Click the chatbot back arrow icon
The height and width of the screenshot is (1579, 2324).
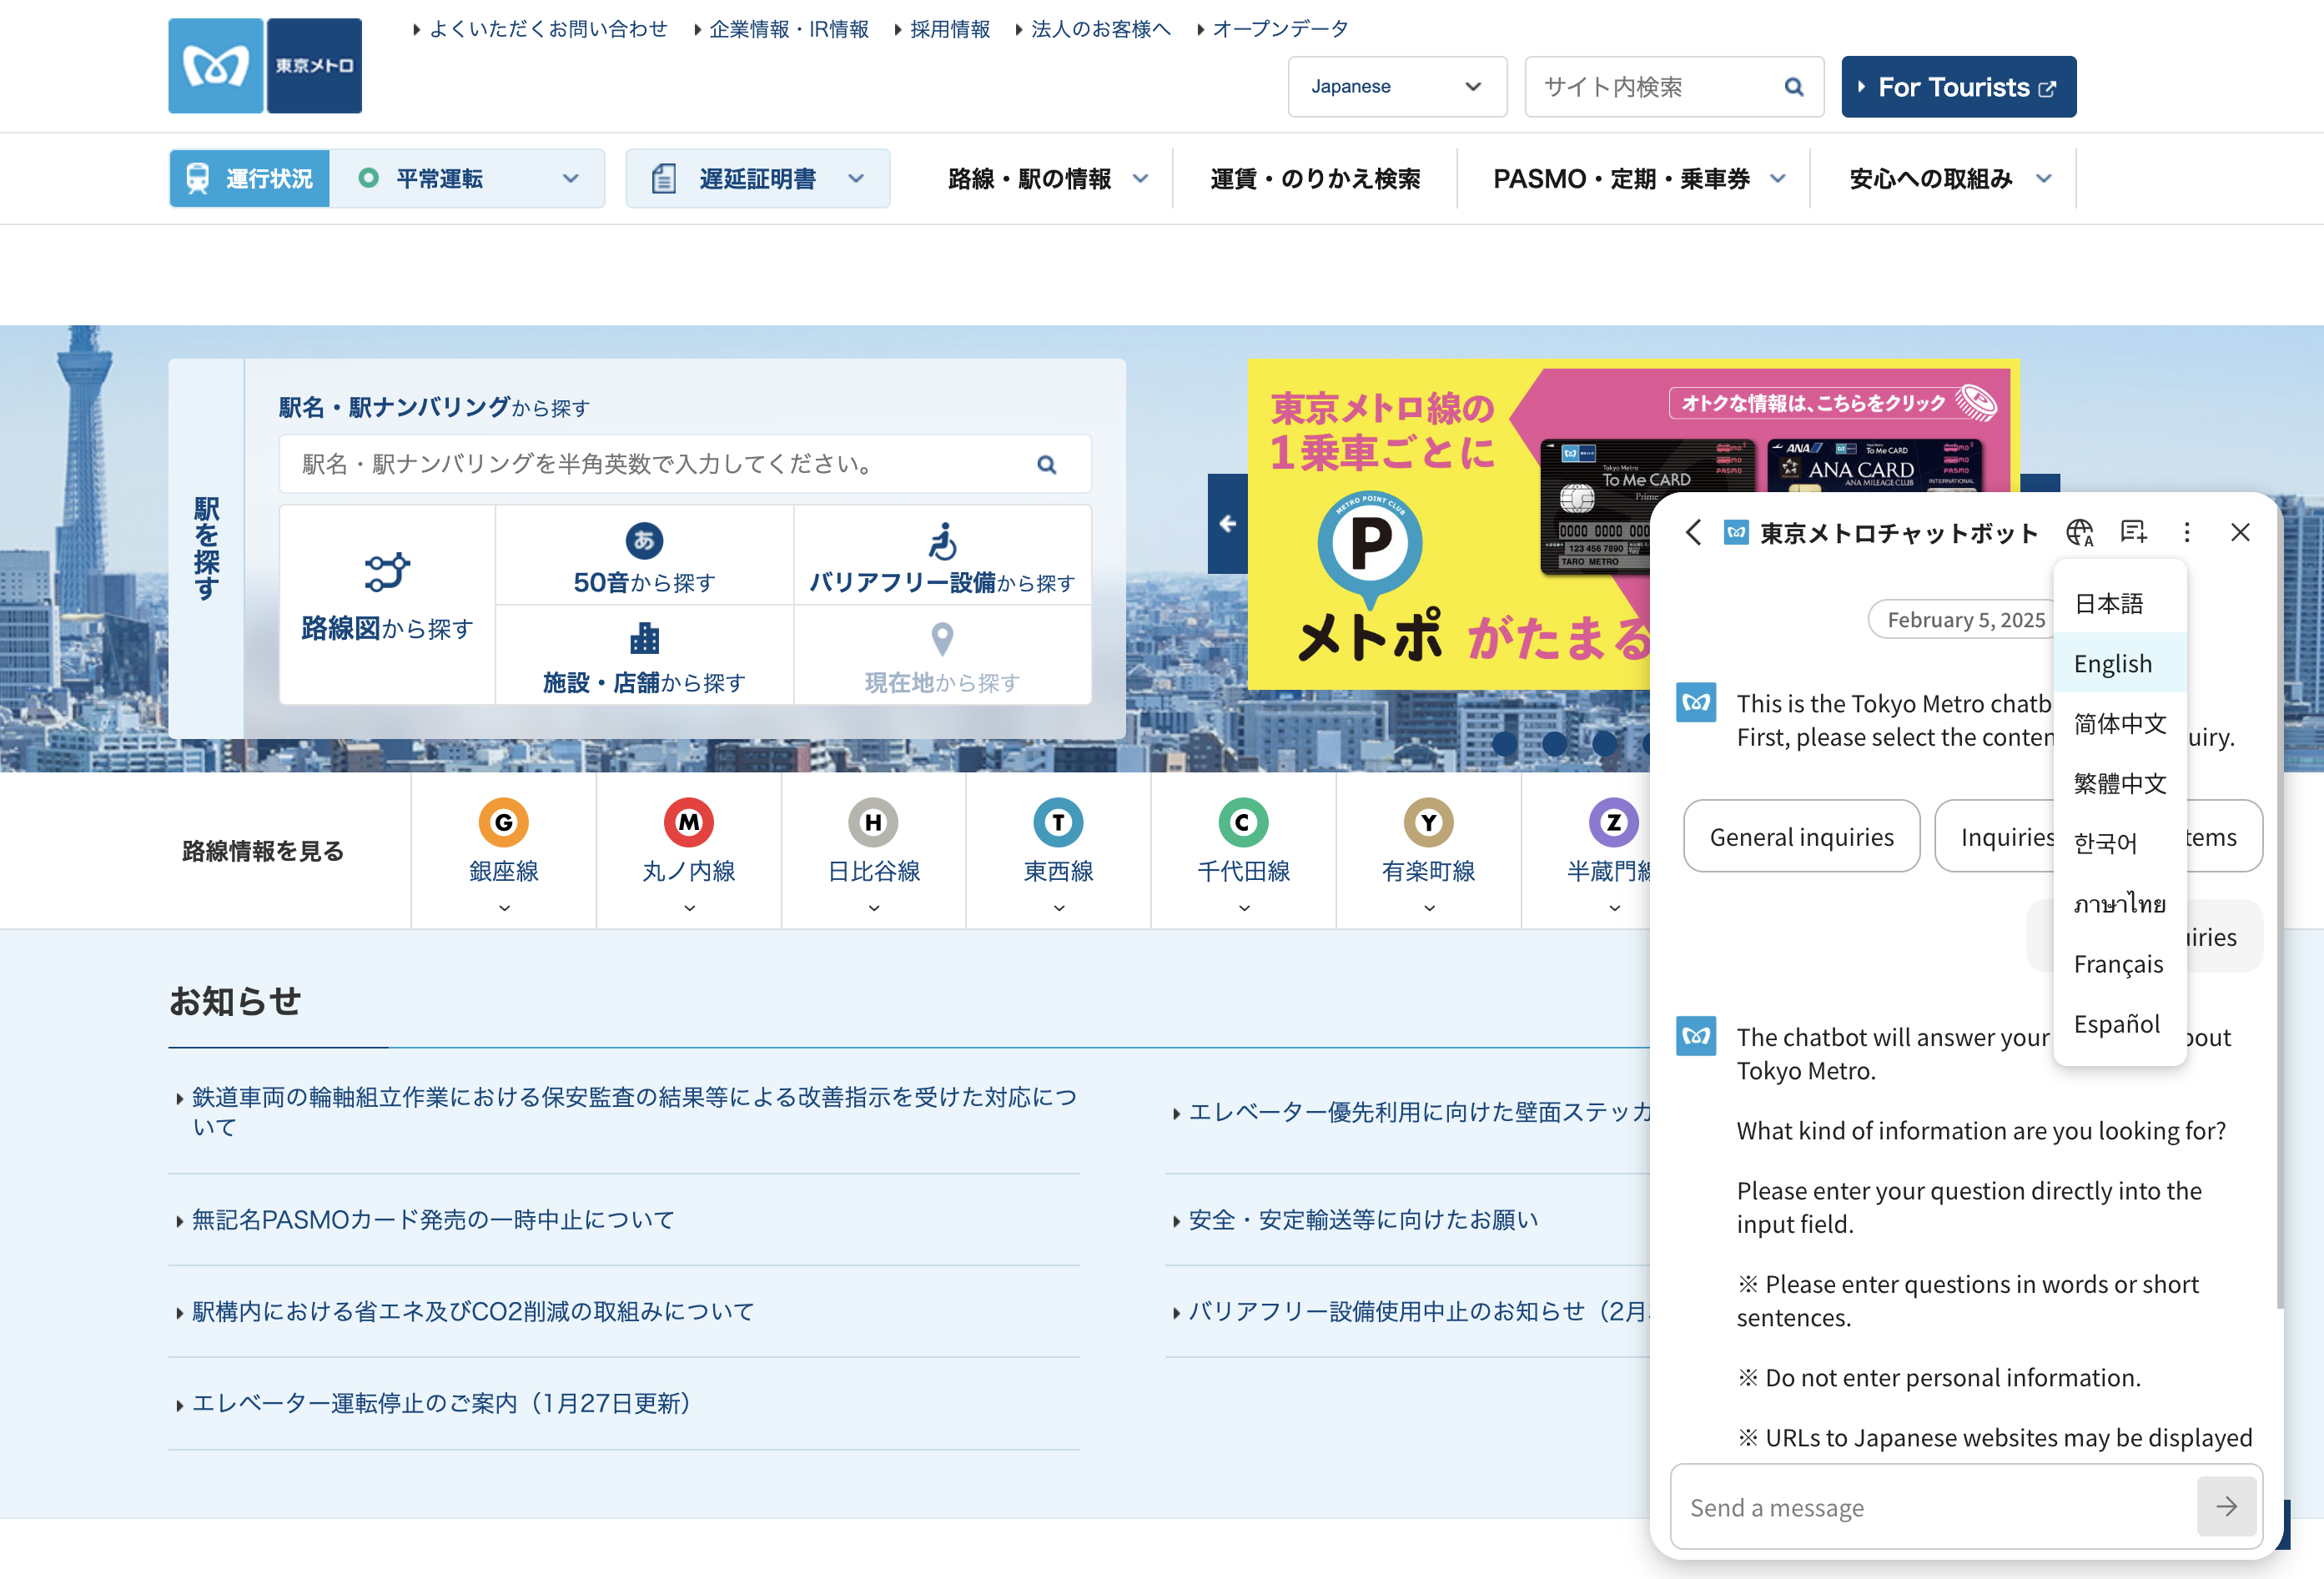[1692, 532]
